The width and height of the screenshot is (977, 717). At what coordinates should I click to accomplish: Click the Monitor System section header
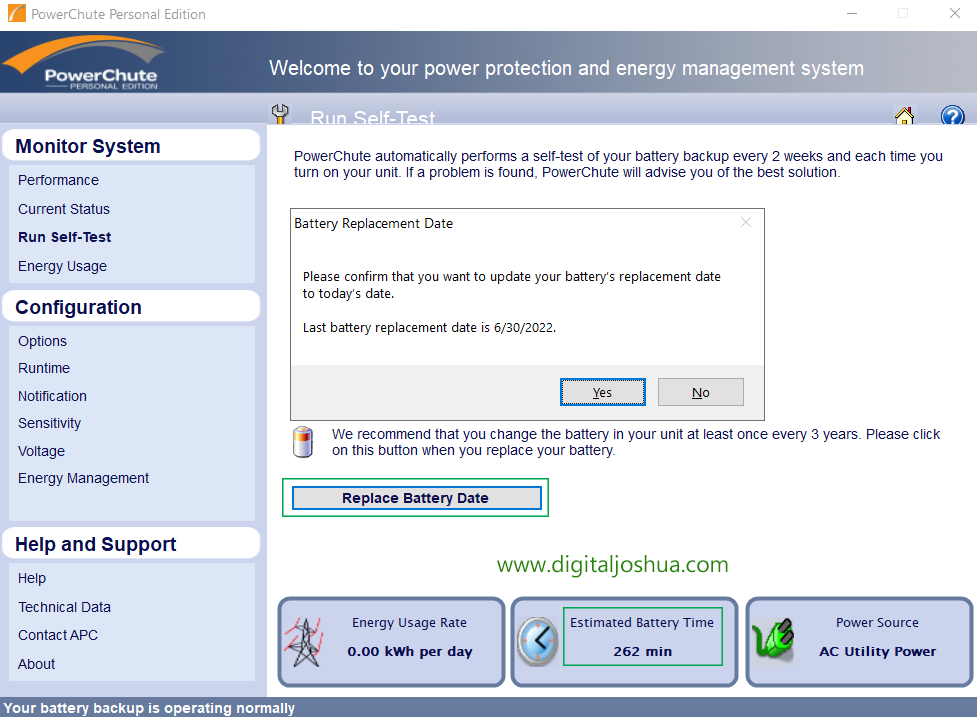131,146
